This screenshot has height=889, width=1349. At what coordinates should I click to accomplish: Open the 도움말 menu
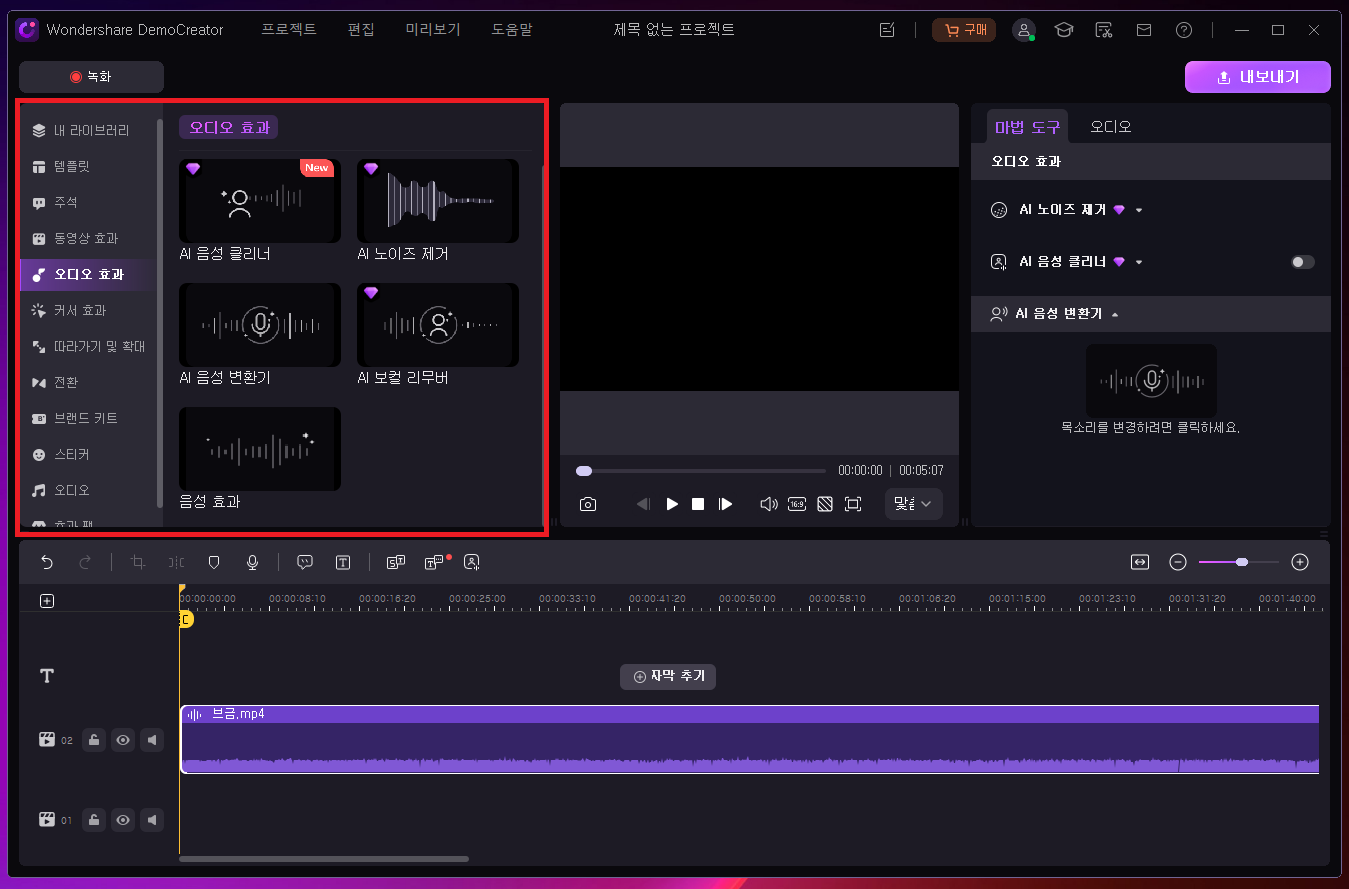pos(512,30)
